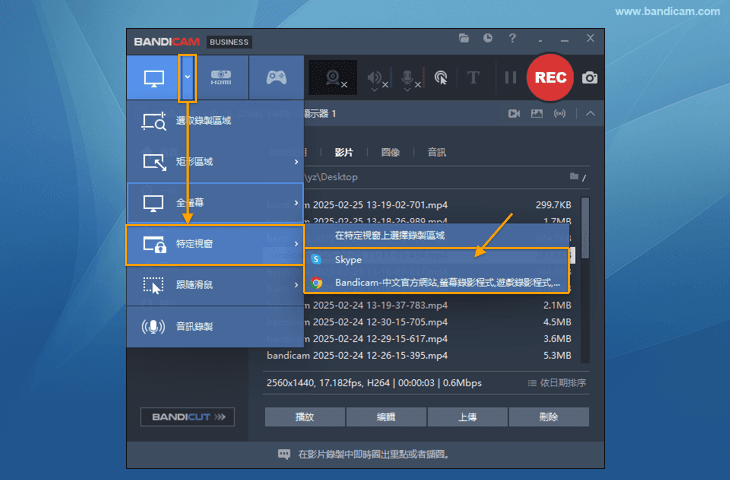Choose 在特定視窗上選擇錄製區域 option
Image resolution: width=730 pixels, height=480 pixels.
tap(437, 236)
